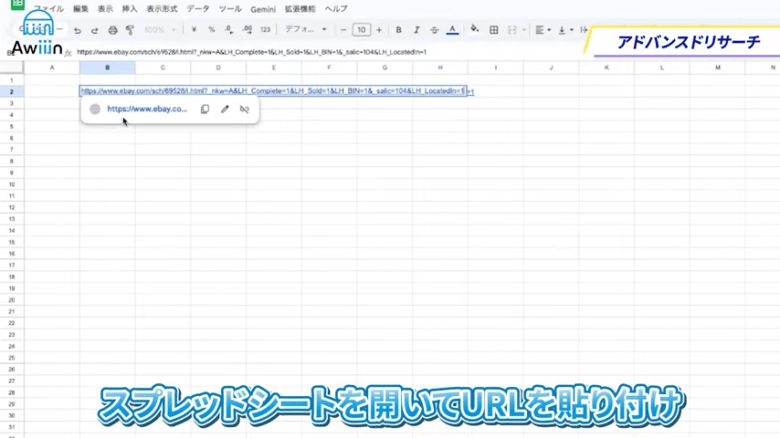Click the font size field showing 10
This screenshot has height=438, width=780.
(x=361, y=30)
